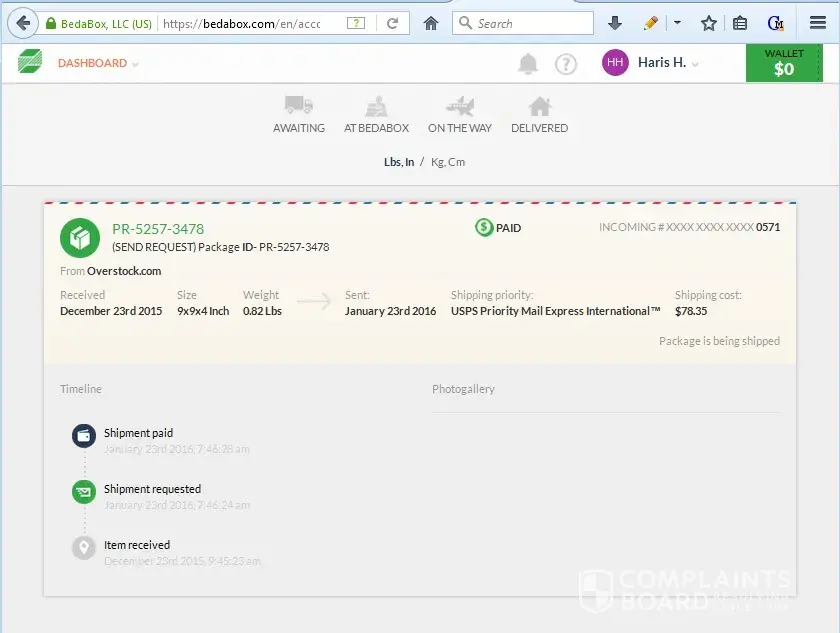Reload the page with the refresh icon

tap(393, 23)
